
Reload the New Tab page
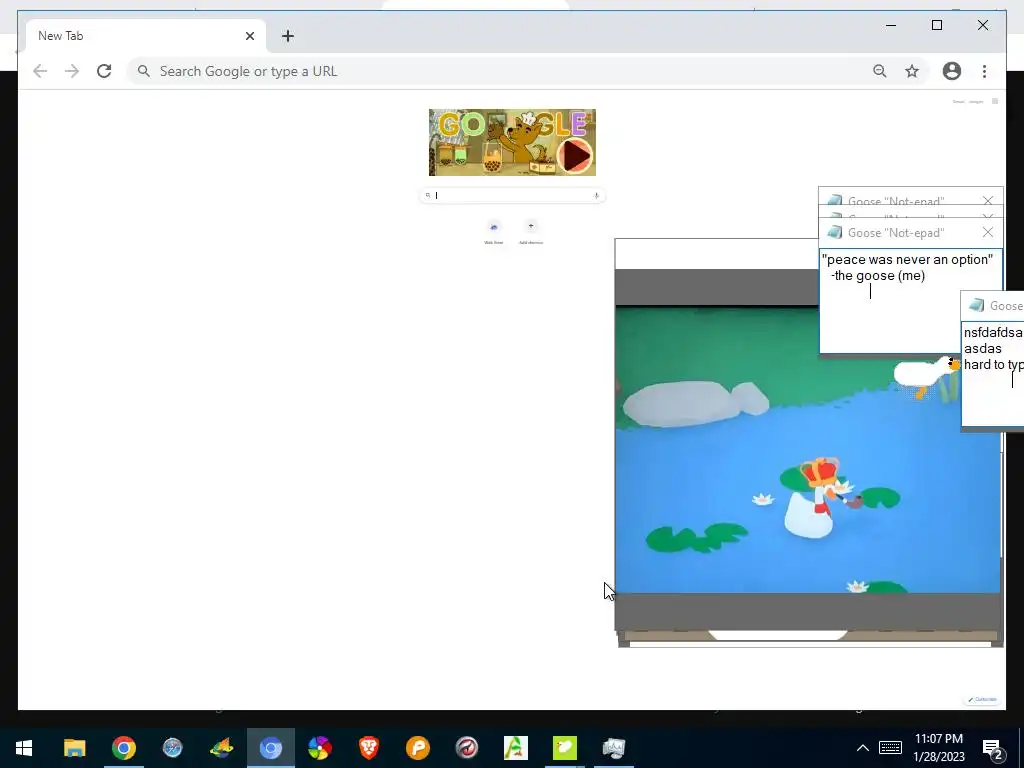pyautogui.click(x=104, y=71)
